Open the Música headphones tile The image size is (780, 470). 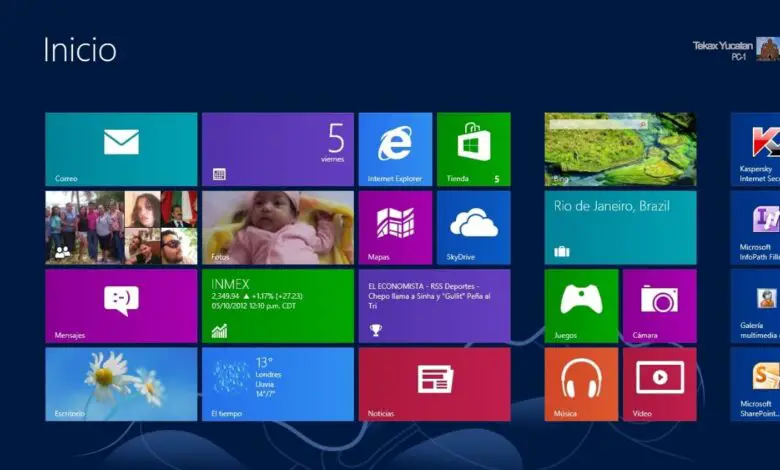582,384
